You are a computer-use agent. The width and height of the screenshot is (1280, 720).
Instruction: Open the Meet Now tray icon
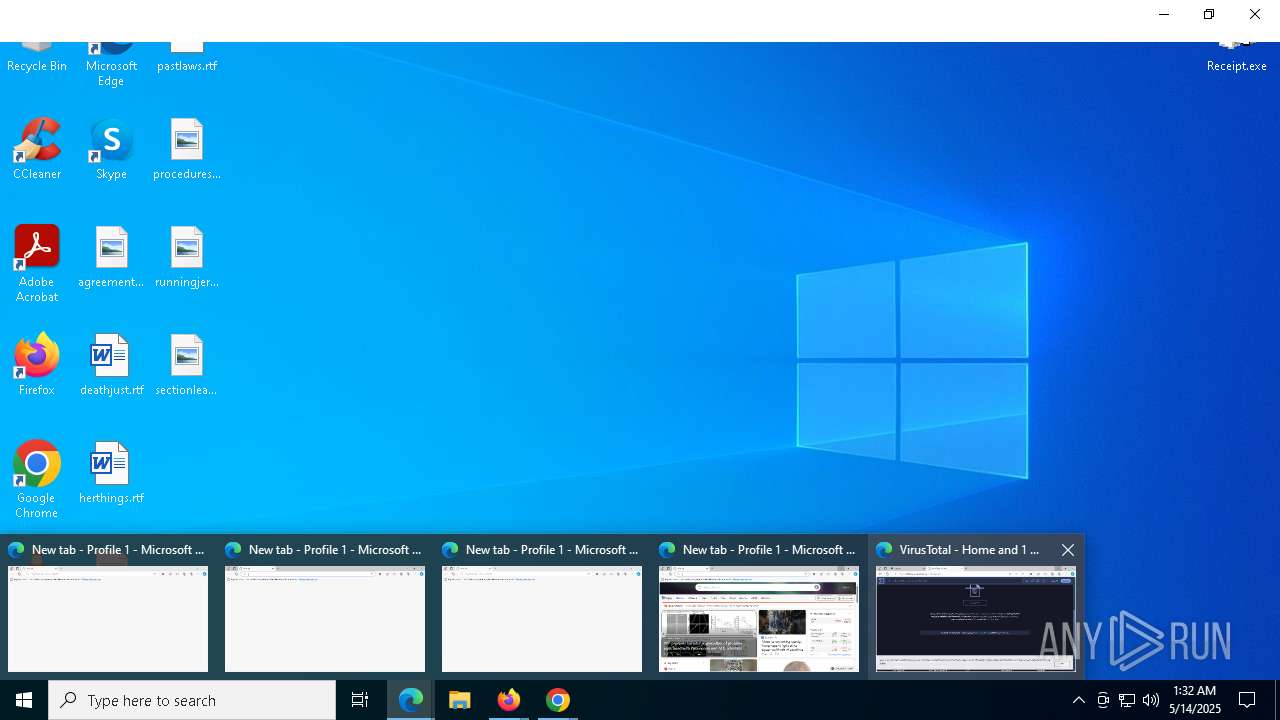[1103, 700]
